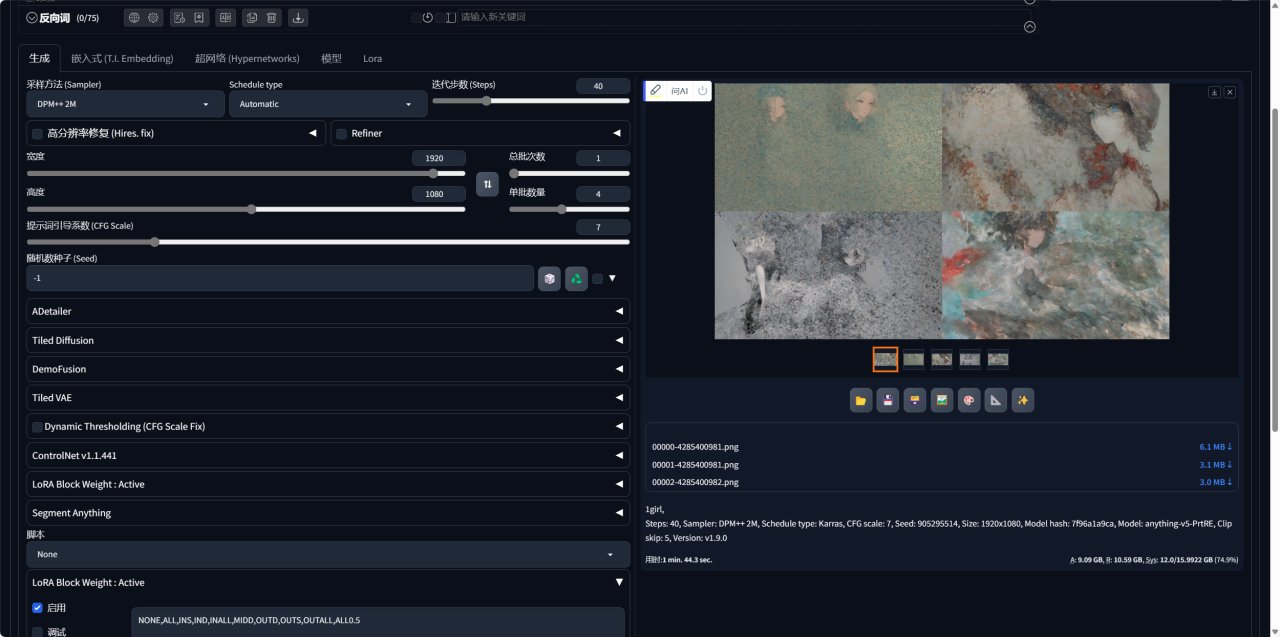Click the dice icon to randomize seed
Viewport: 1280px width, 637px height.
[x=549, y=279]
